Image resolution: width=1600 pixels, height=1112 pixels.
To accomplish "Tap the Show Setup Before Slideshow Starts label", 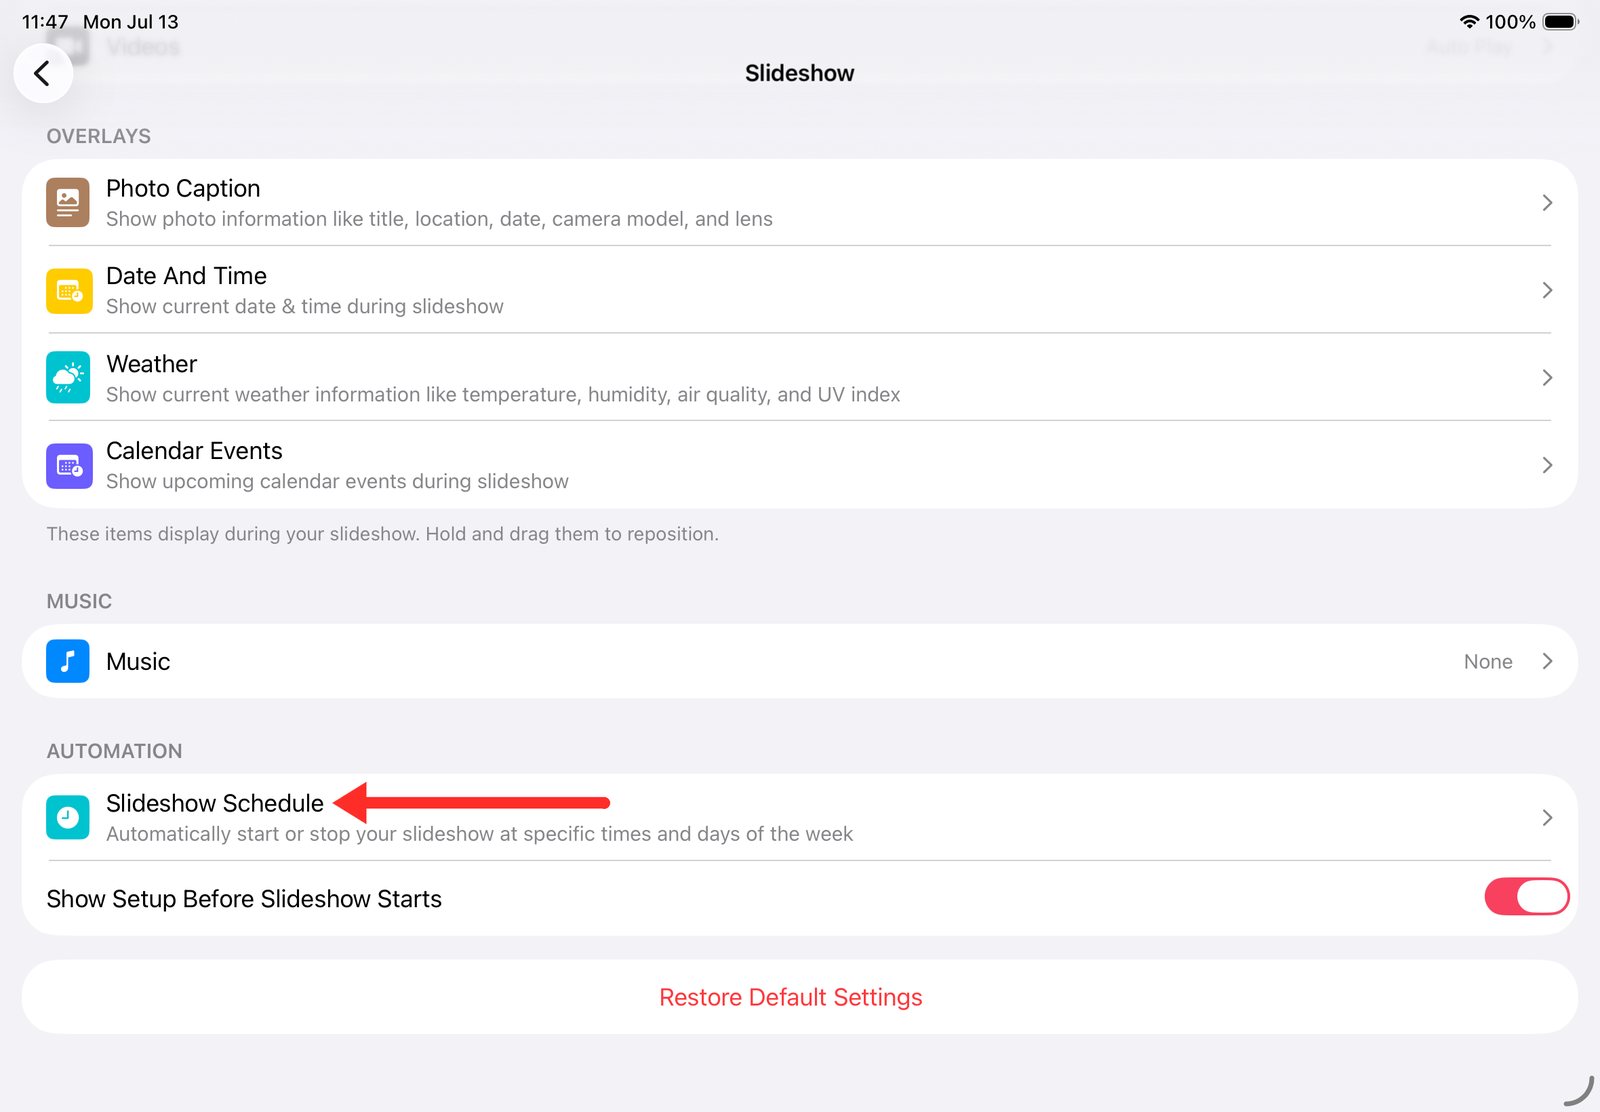I will 244,899.
